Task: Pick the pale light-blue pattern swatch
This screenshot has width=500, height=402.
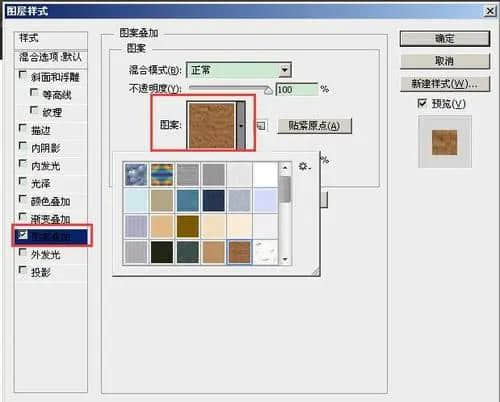Action: (x=136, y=200)
